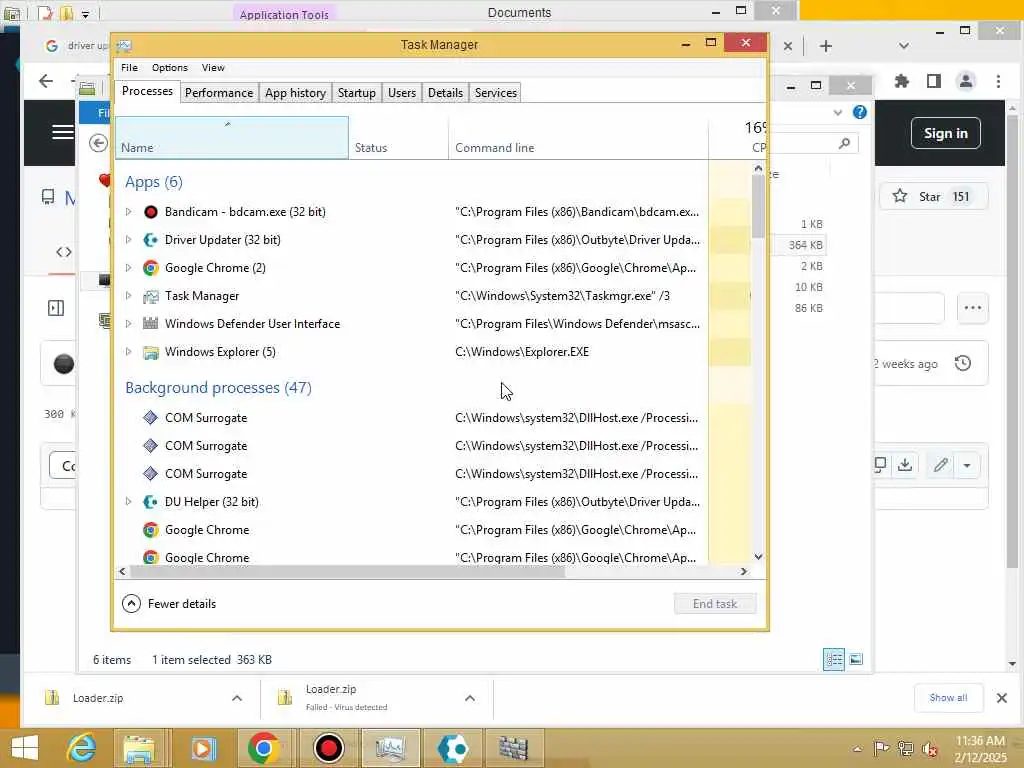Open the Windows Start button

point(25,748)
